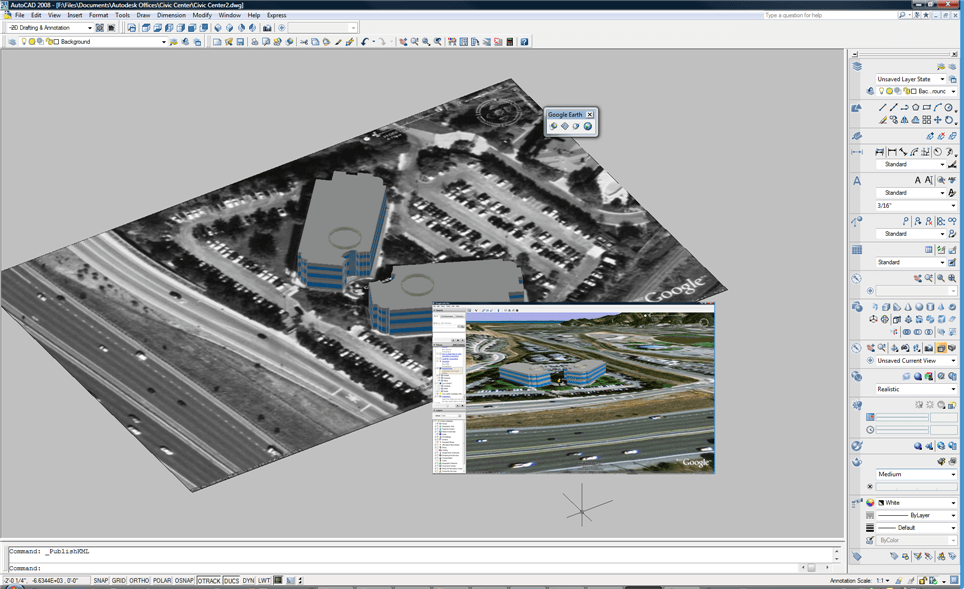964x589 pixels.
Task: Toggle OTRACK in status bar
Action: (208, 580)
